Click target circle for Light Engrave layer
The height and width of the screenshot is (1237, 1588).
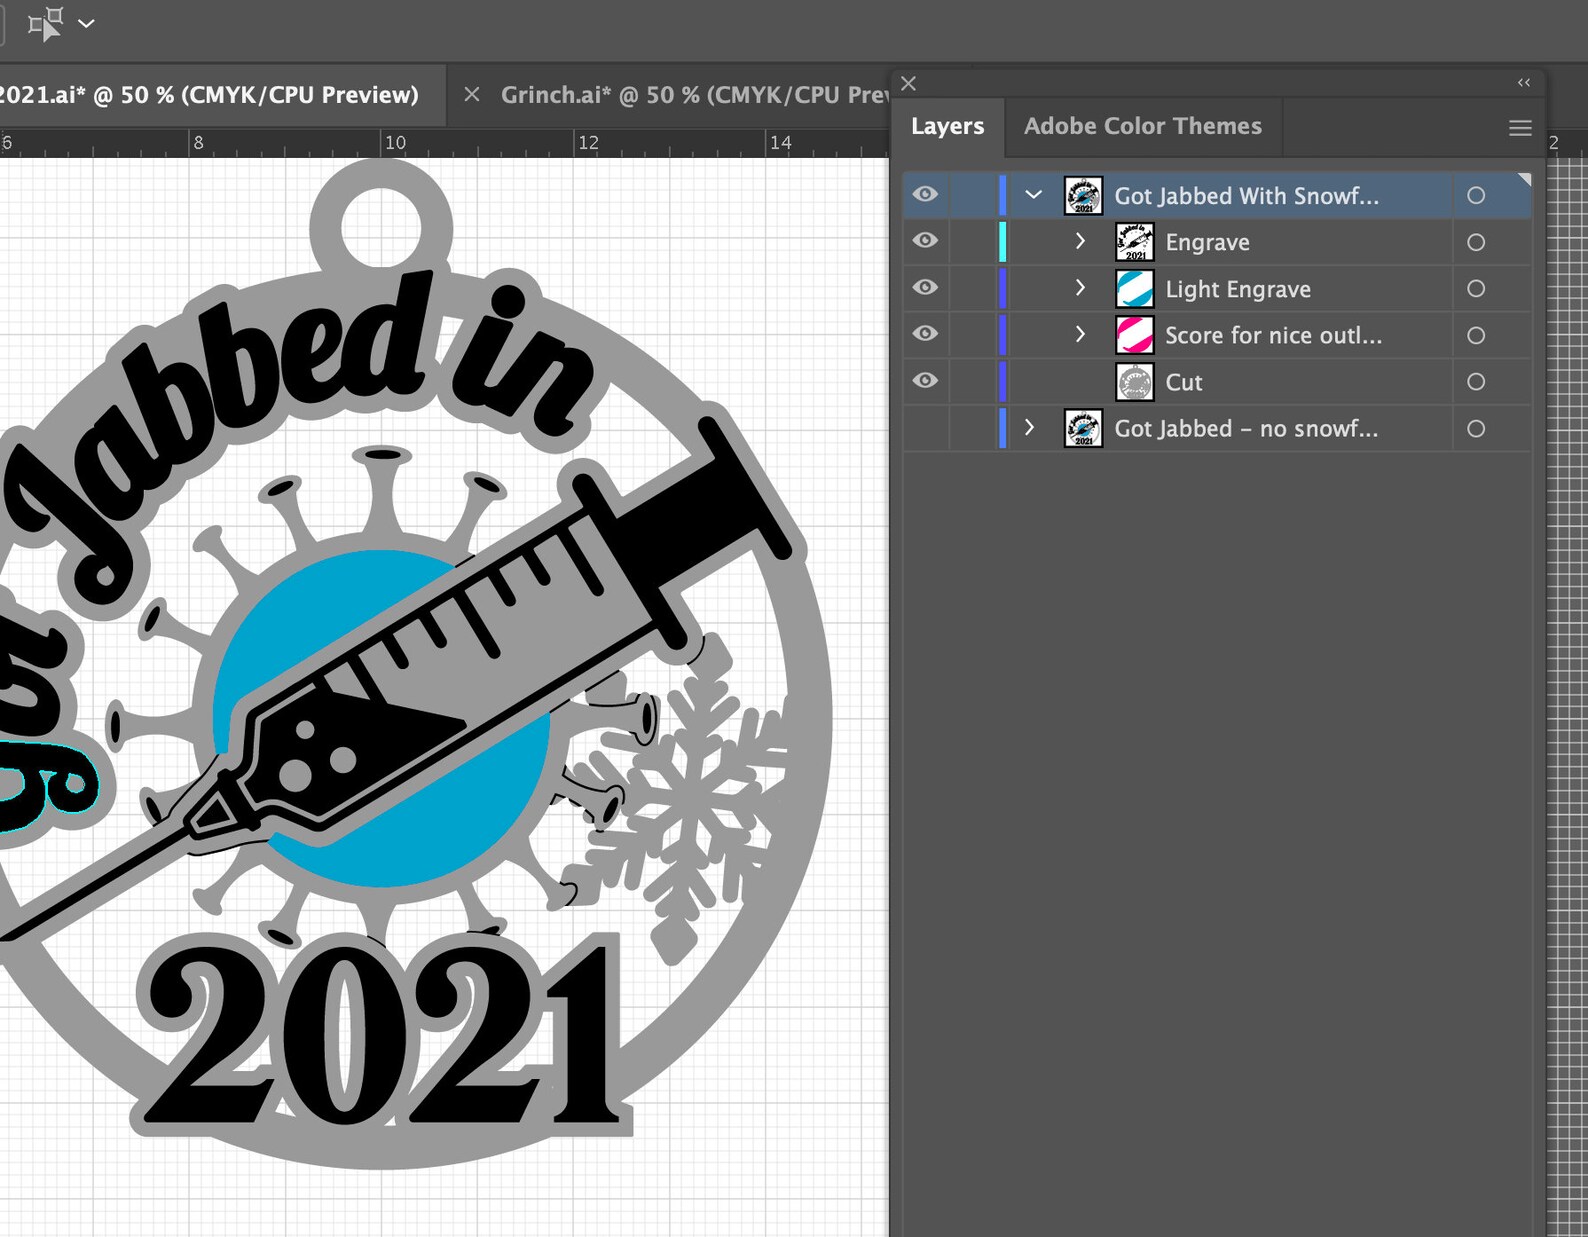click(1476, 289)
